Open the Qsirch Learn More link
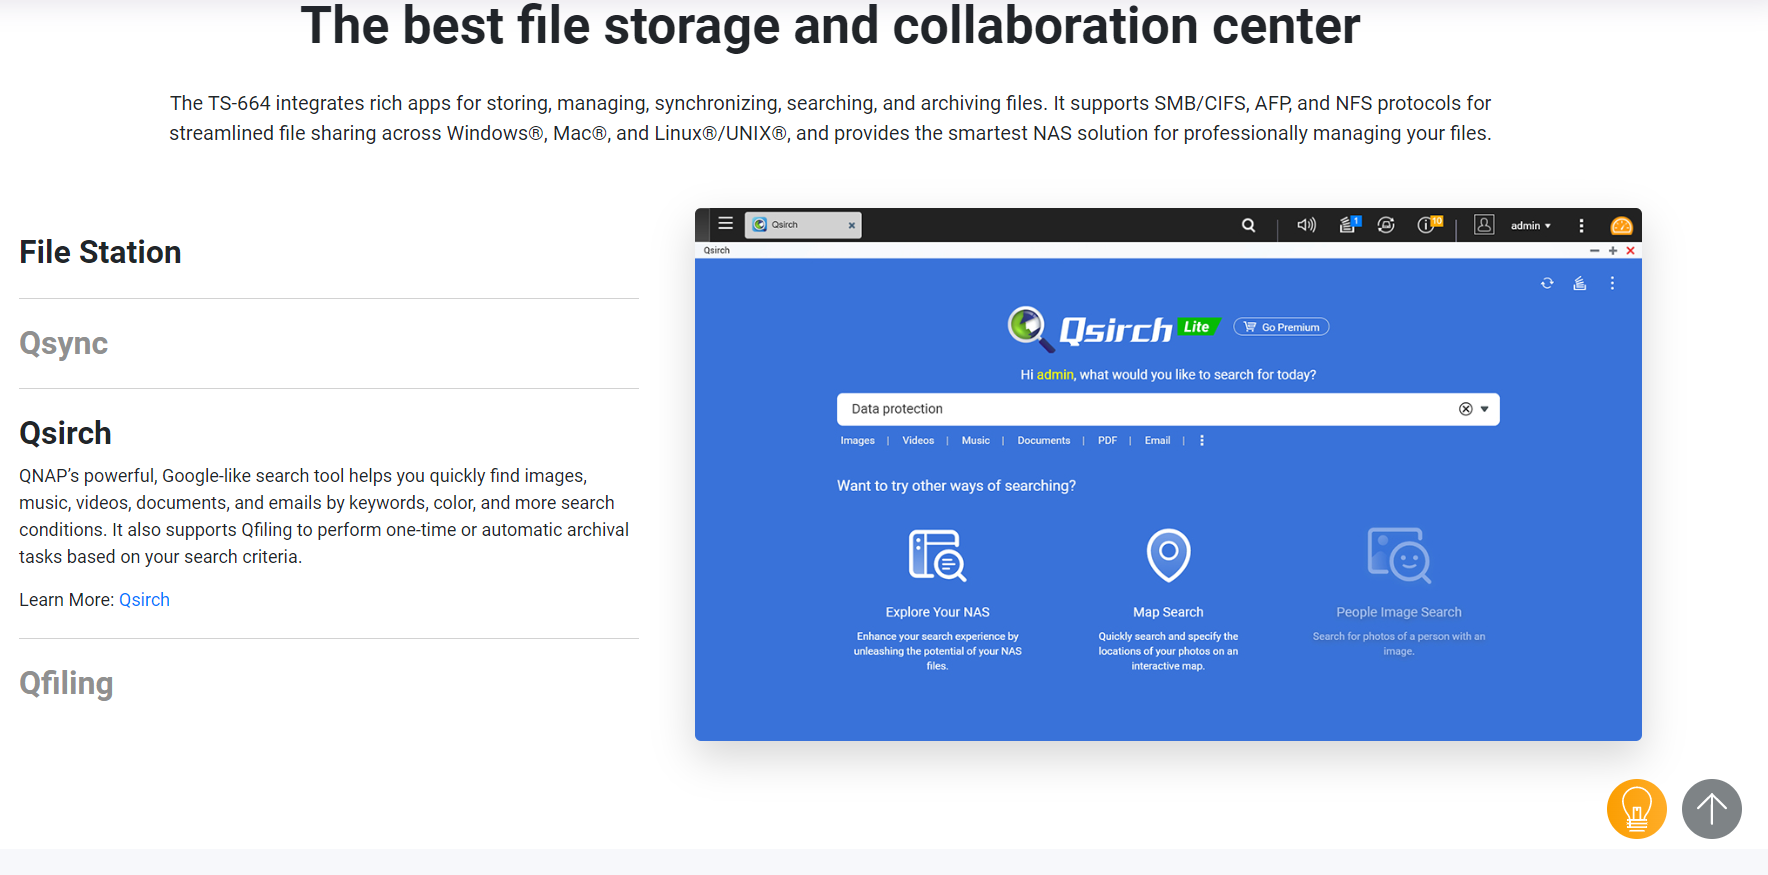The height and width of the screenshot is (875, 1768). 144,600
